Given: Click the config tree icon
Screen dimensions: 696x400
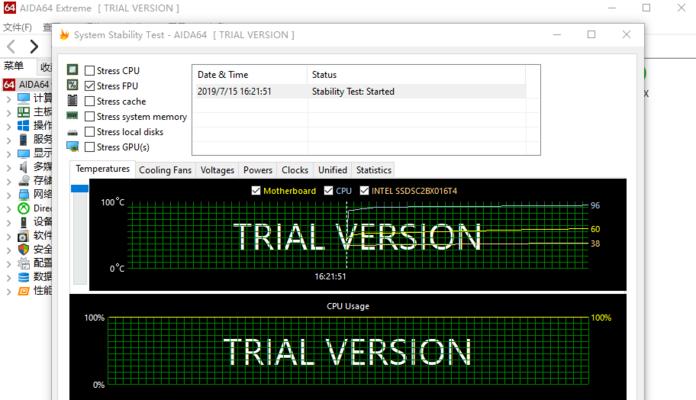Looking at the screenshot, I should (x=24, y=263).
